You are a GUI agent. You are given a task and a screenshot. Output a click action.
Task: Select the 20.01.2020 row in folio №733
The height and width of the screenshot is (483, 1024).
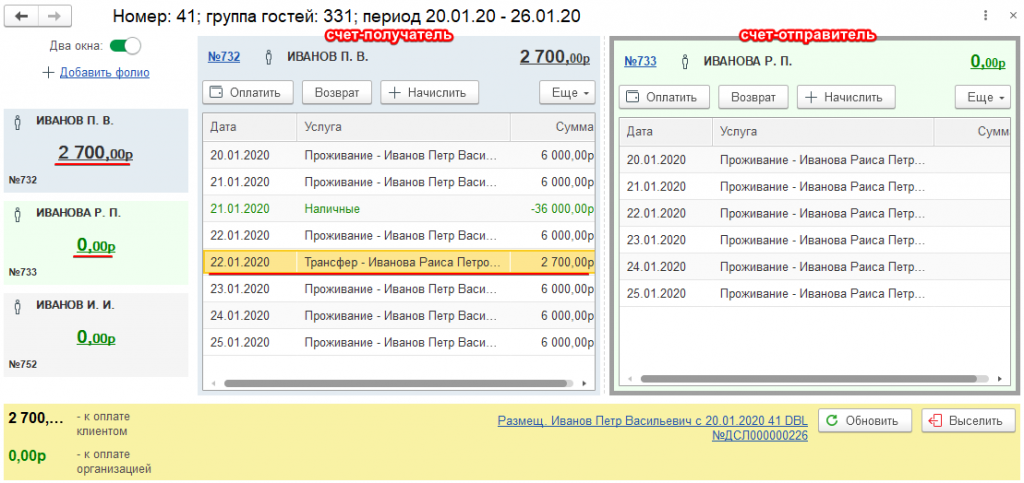tap(815, 159)
